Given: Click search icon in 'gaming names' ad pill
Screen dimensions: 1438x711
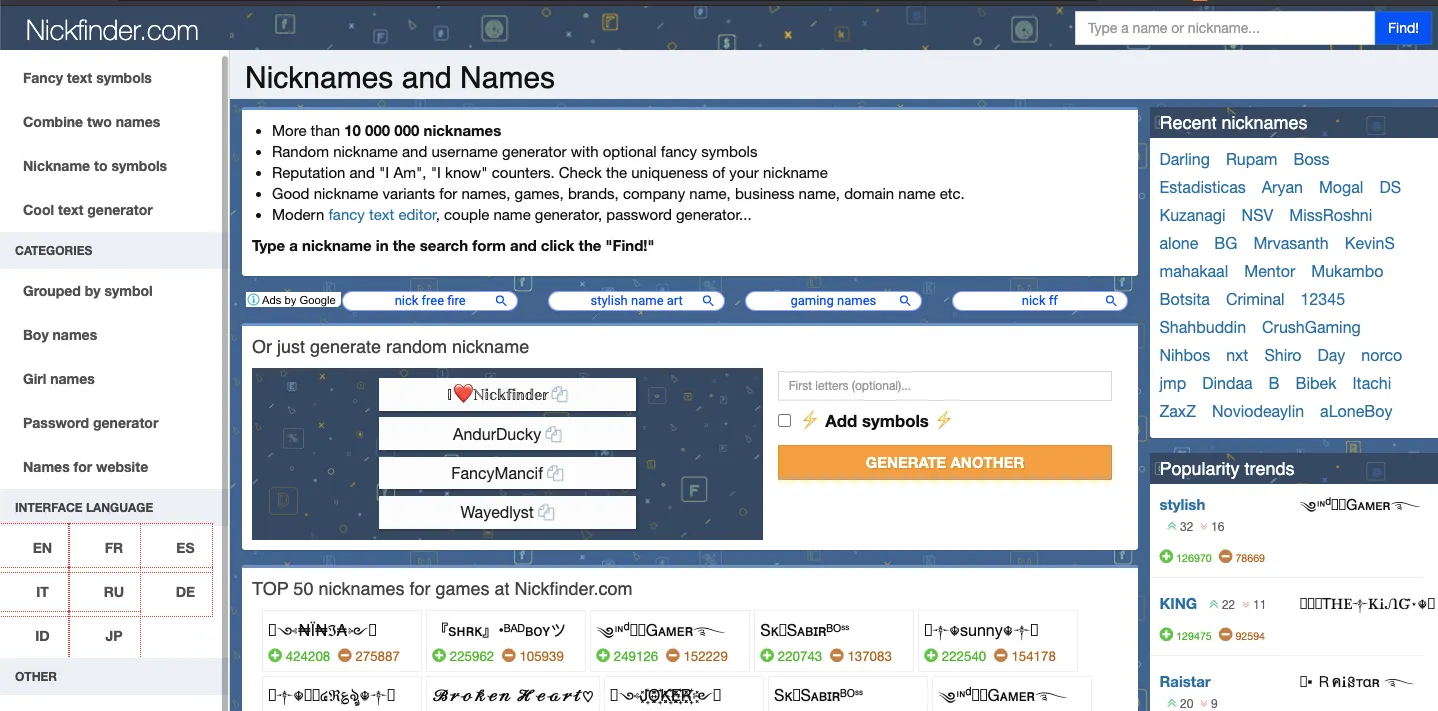Looking at the screenshot, I should (x=905, y=301).
